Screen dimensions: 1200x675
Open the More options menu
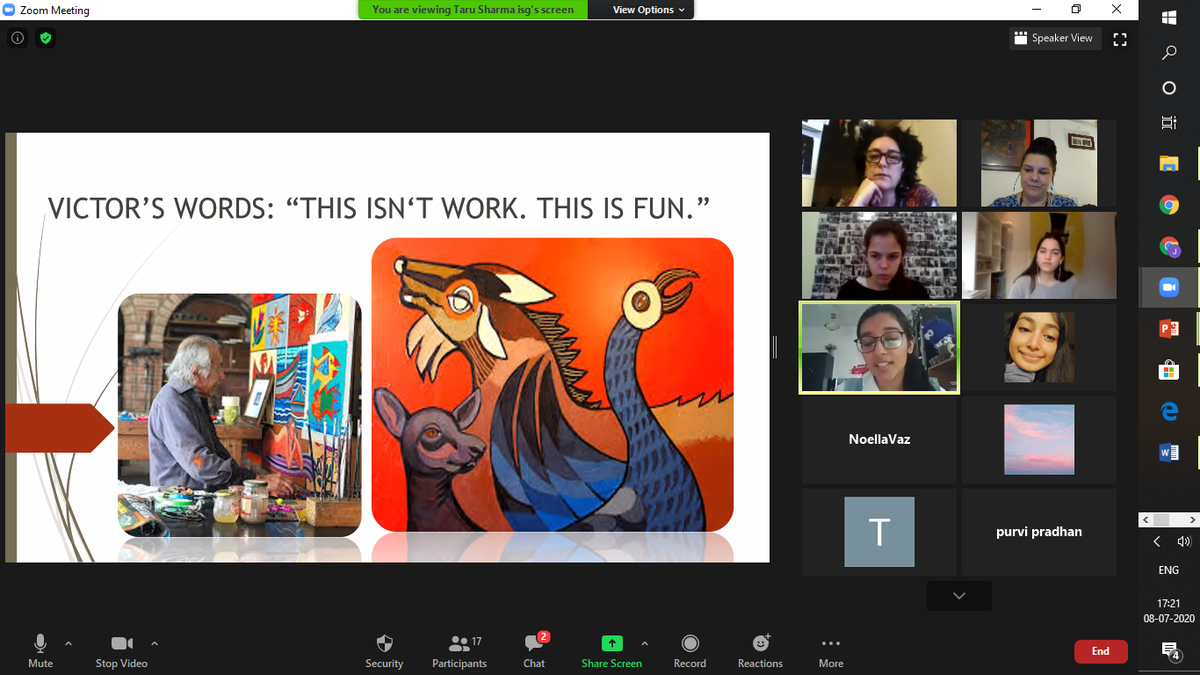click(831, 650)
